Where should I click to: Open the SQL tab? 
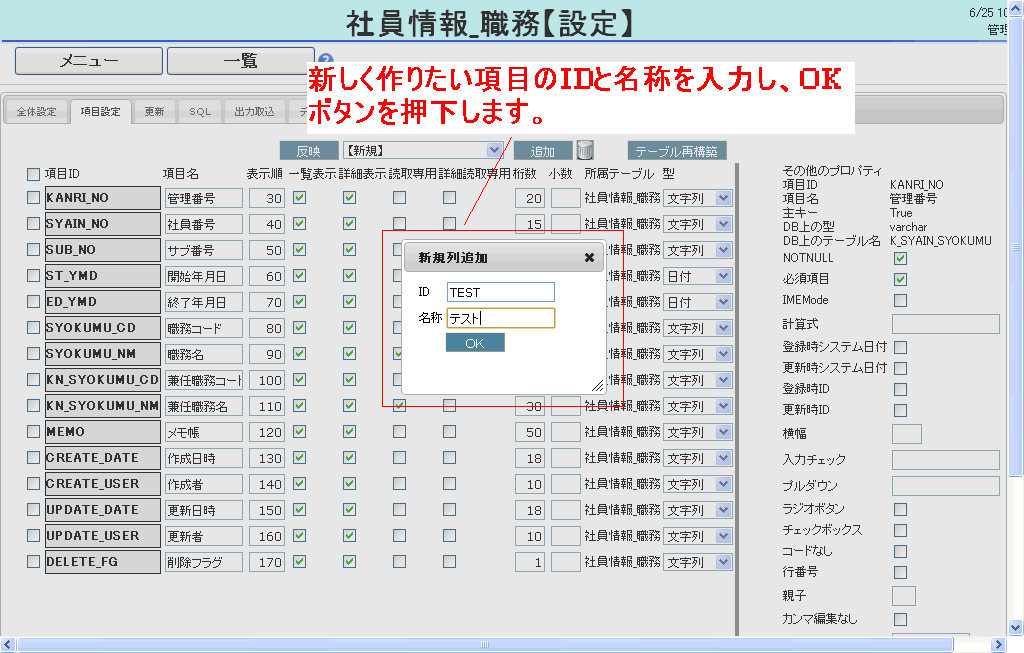(200, 112)
